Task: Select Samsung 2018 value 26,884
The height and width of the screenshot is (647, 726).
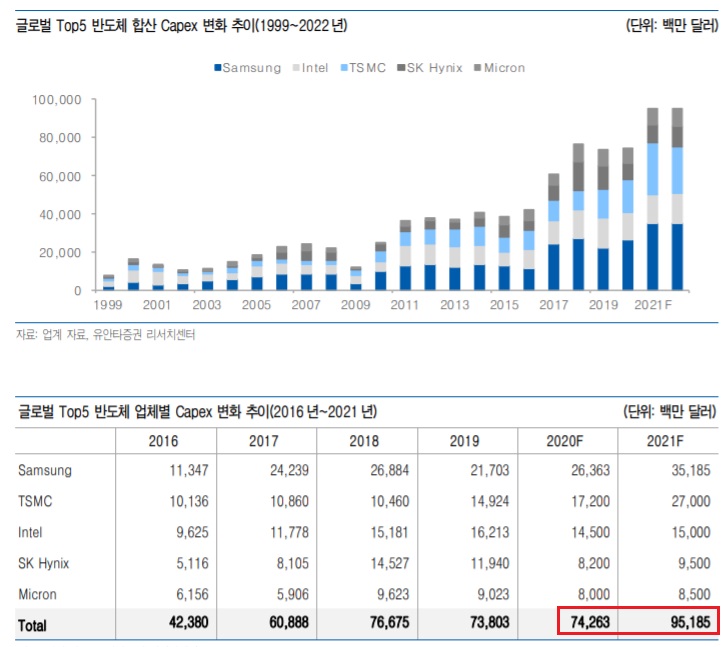Action: 389,471
